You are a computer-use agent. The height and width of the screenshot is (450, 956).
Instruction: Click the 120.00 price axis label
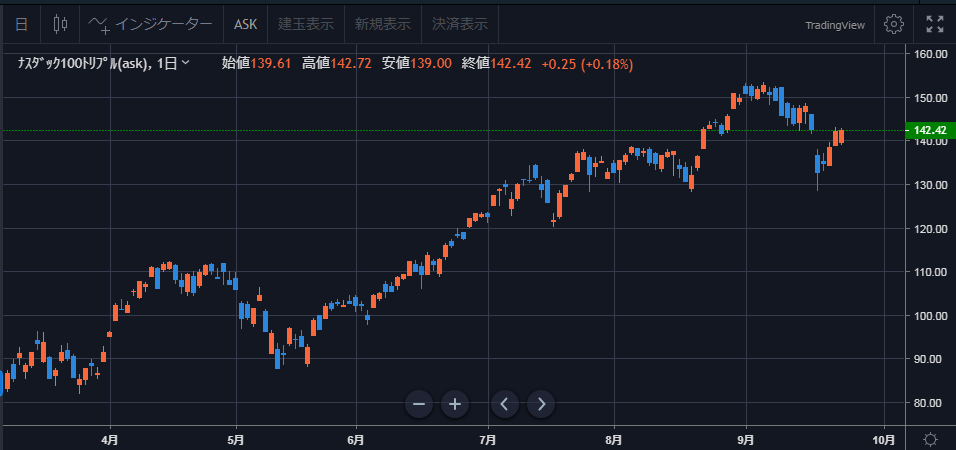(930, 229)
